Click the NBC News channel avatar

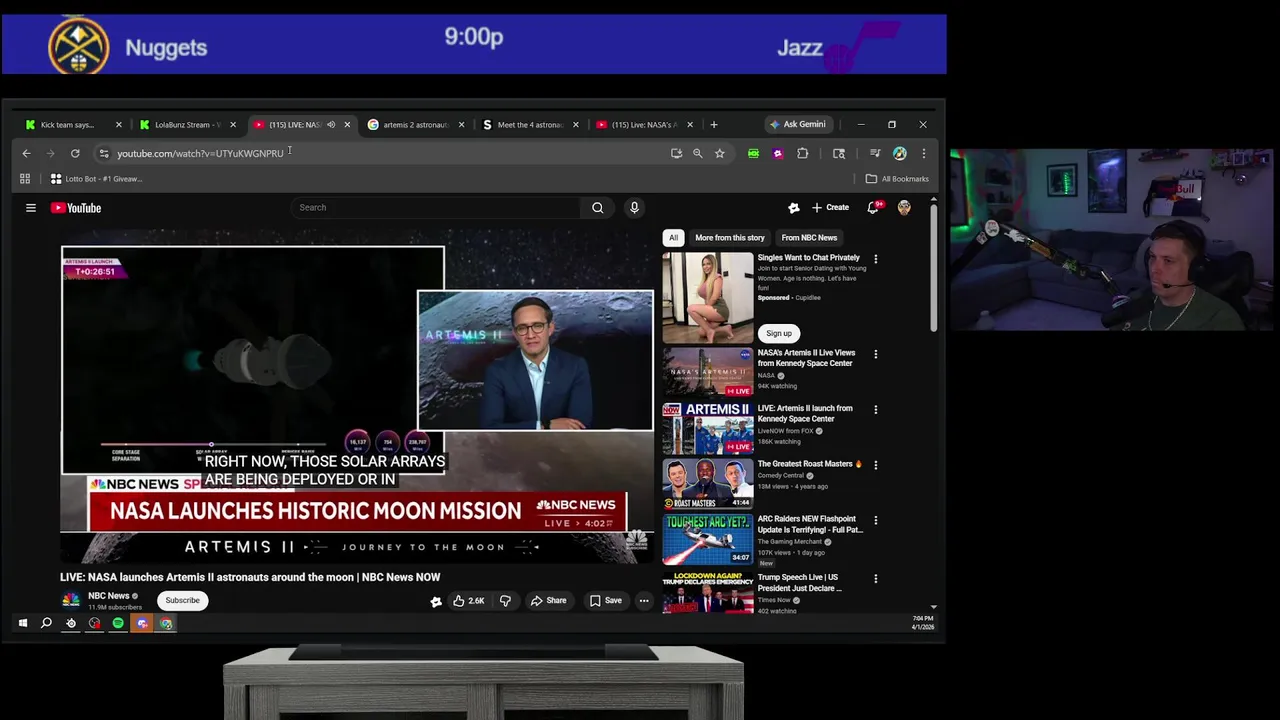pos(70,600)
